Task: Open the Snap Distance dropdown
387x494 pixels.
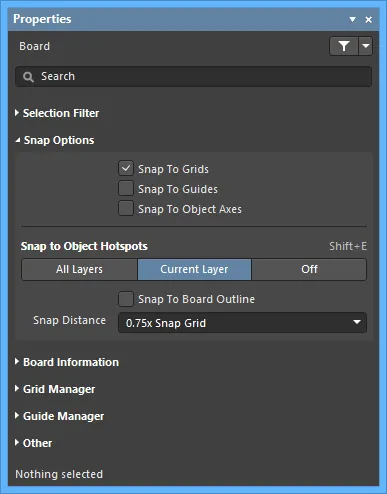Action: point(242,323)
